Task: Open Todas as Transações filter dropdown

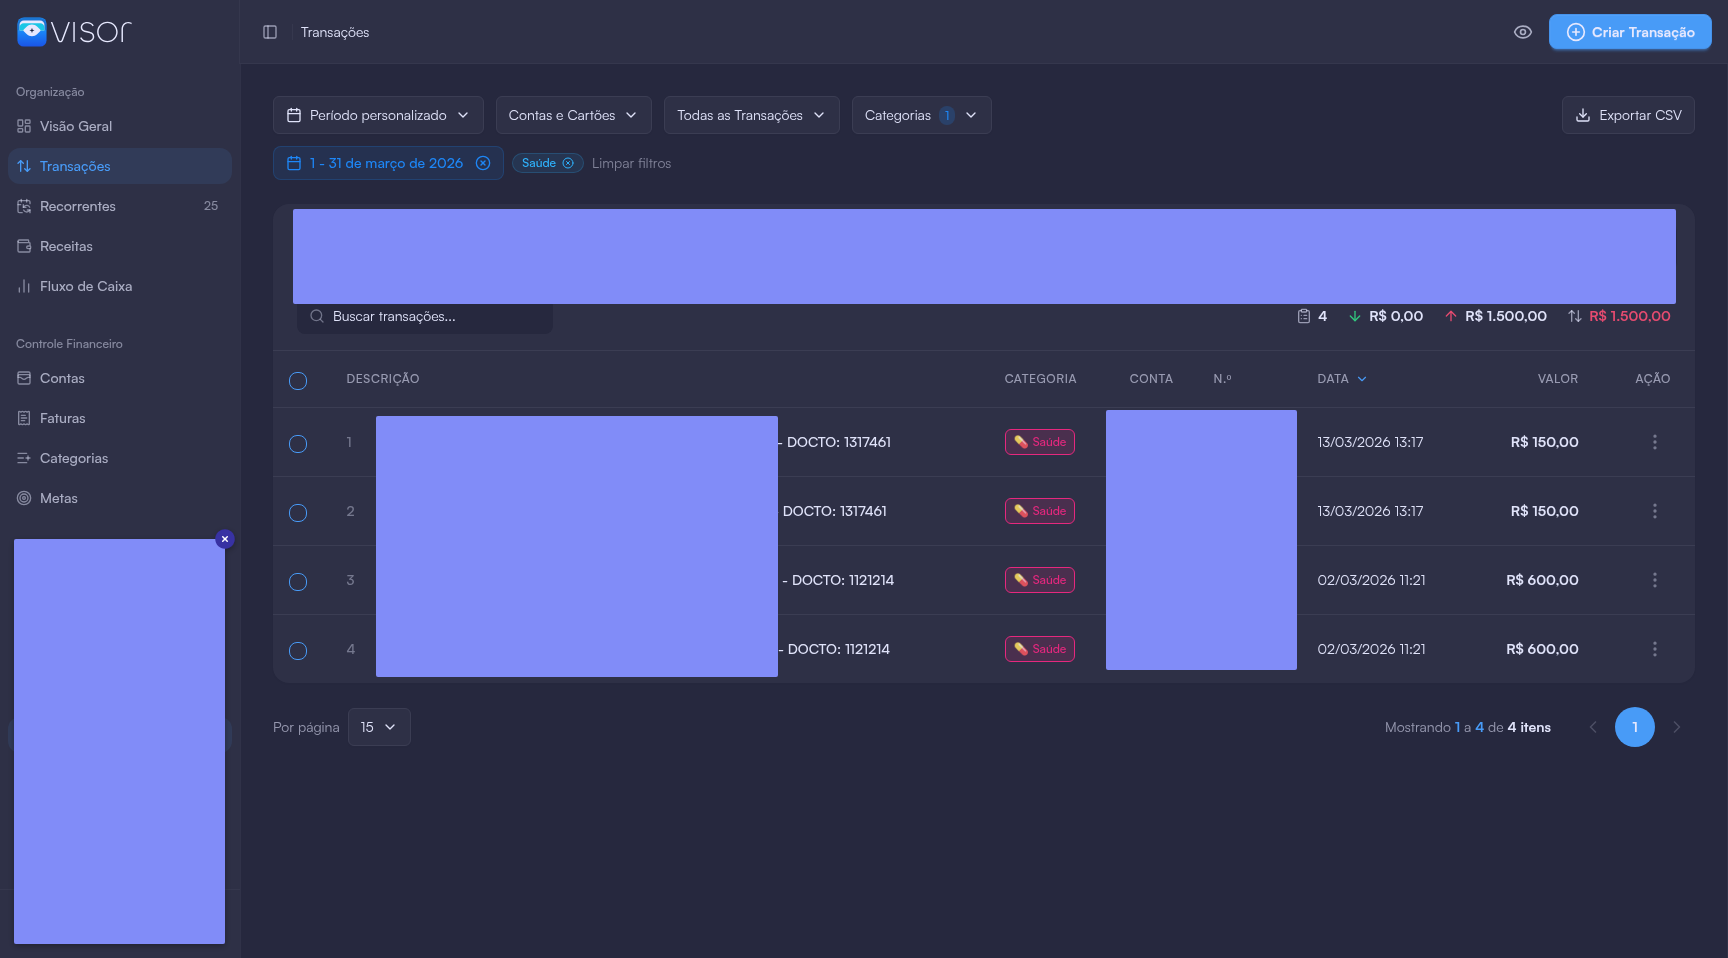Action: pos(751,115)
